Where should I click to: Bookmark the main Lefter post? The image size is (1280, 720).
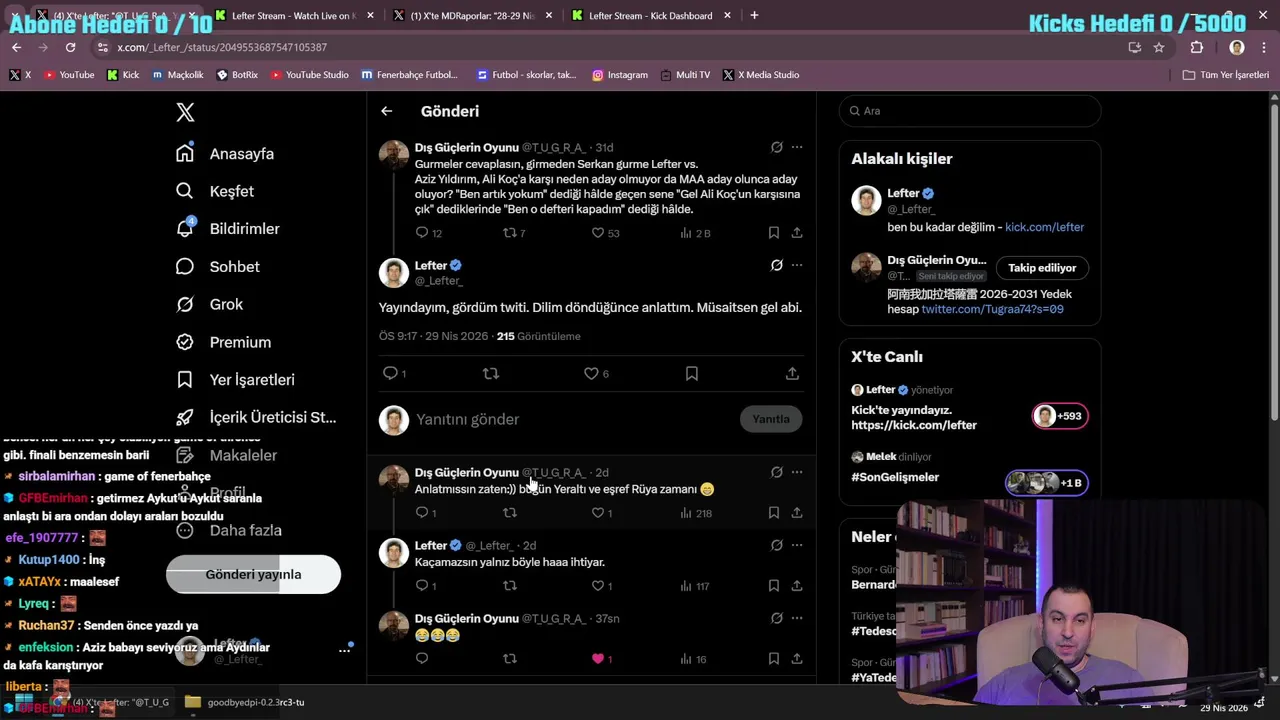coord(692,373)
